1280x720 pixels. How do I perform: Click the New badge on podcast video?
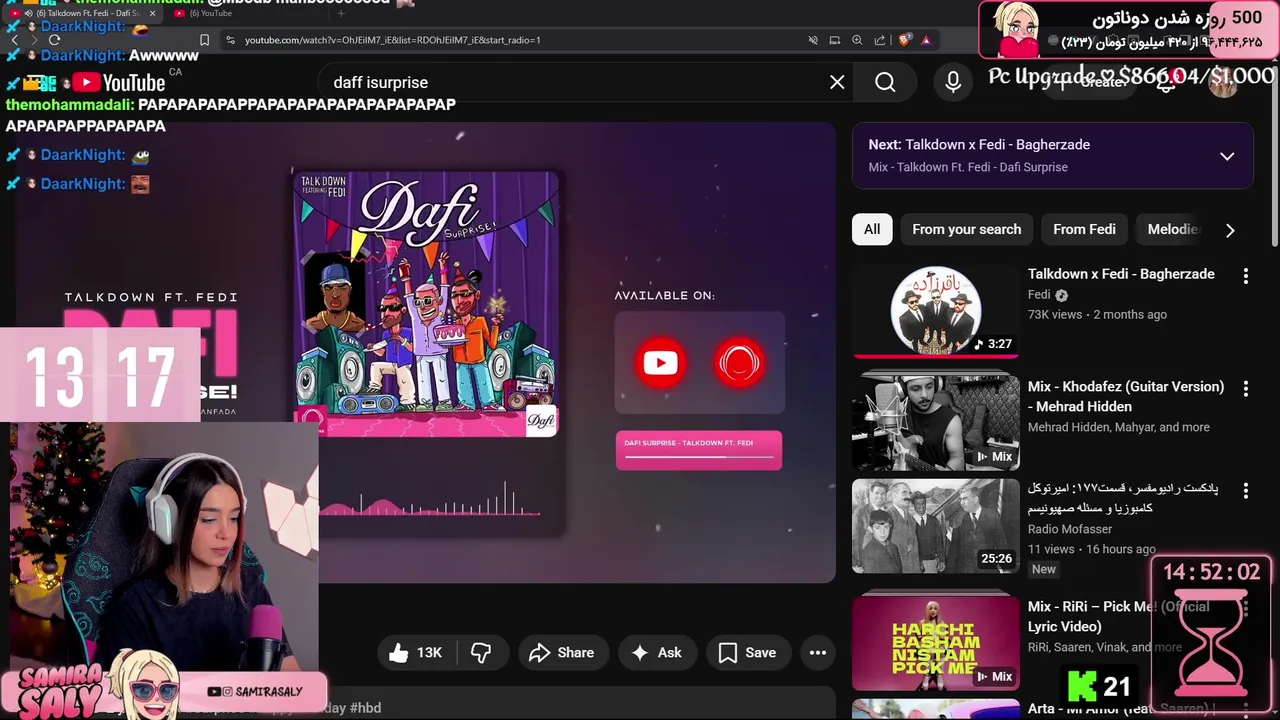click(x=1043, y=569)
